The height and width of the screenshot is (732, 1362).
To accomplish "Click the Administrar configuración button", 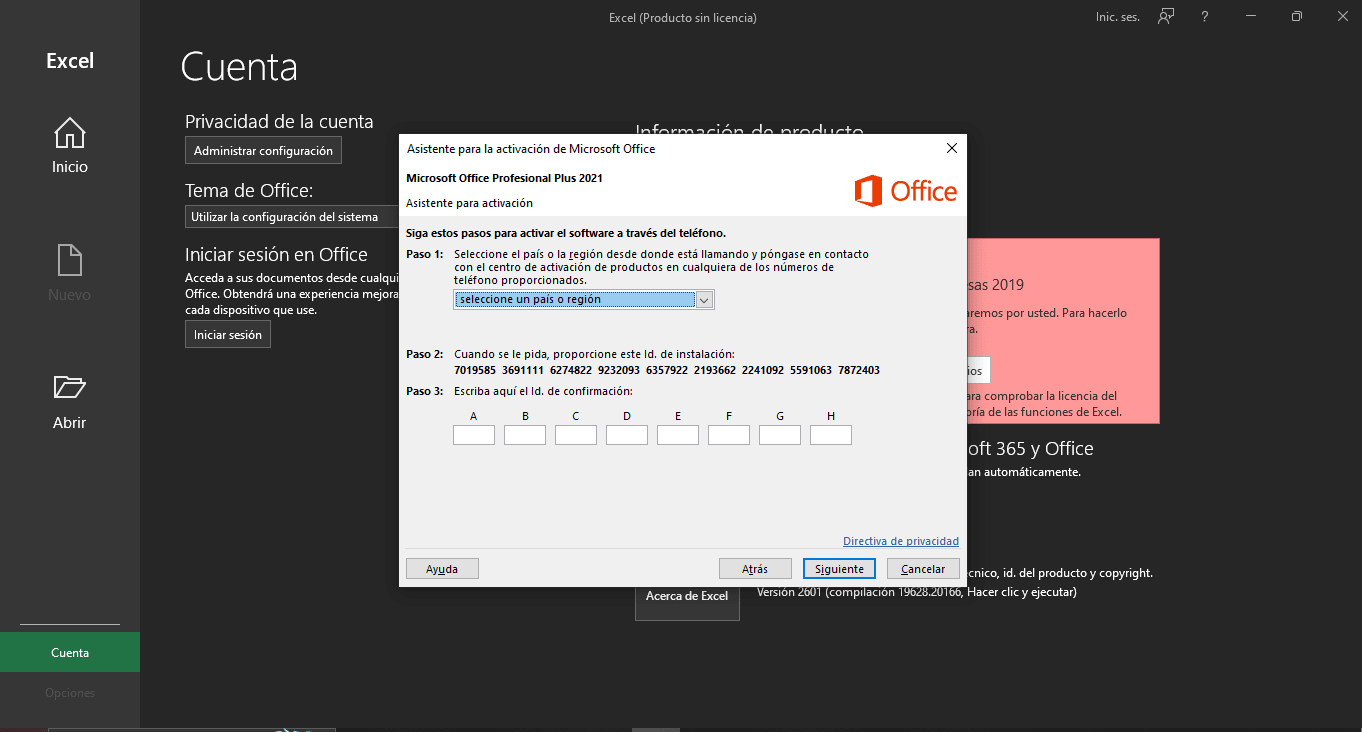I will tap(263, 150).
